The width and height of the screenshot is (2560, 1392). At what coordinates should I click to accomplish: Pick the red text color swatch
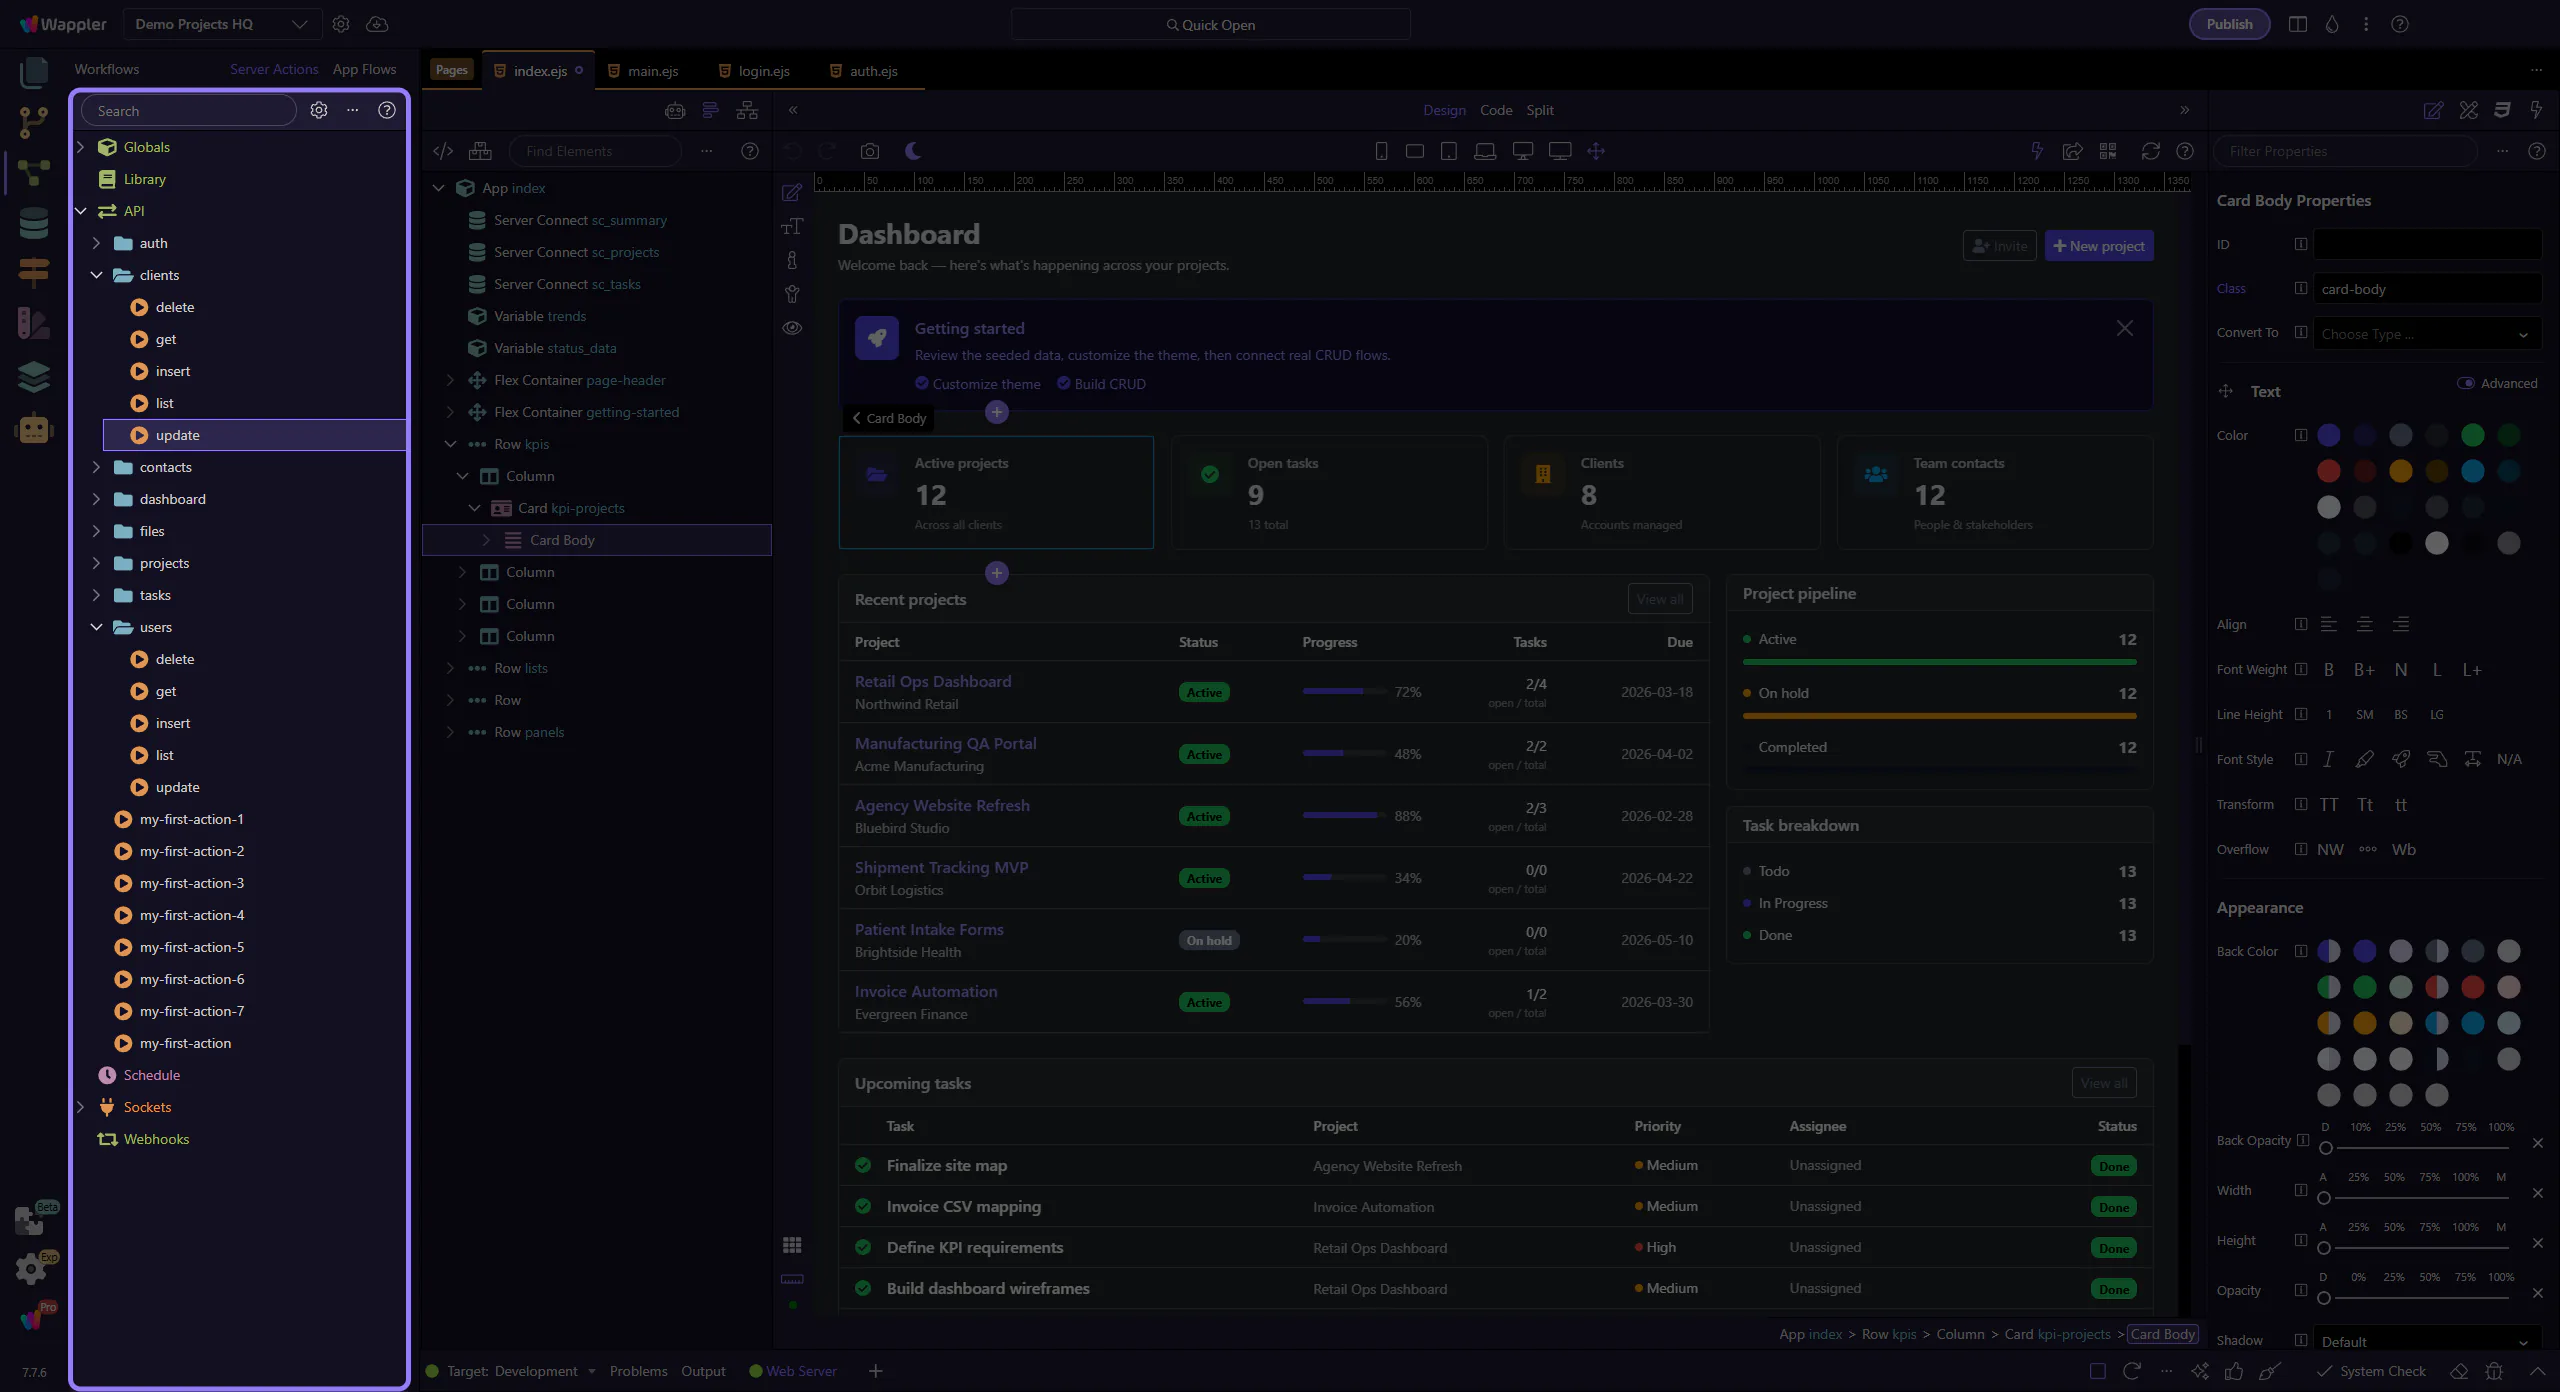click(2329, 471)
